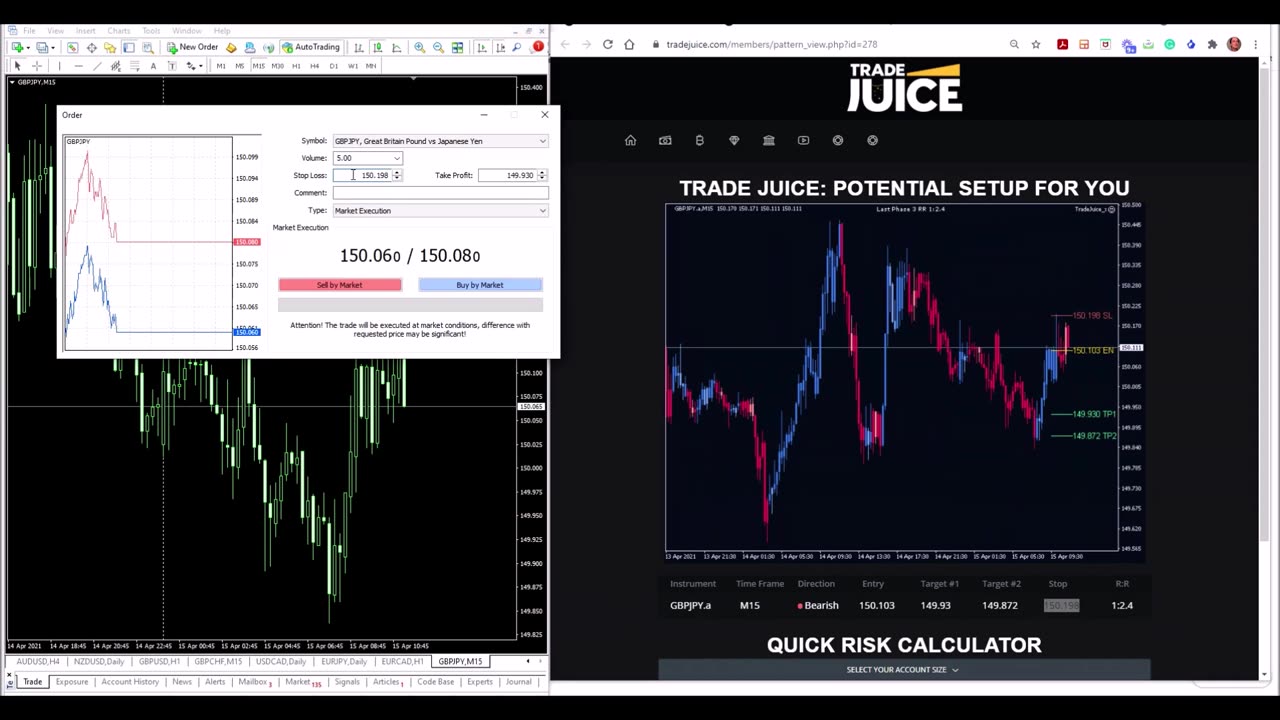Bookmark this page with the star icon
The width and height of the screenshot is (1280, 720).
[x=1036, y=44]
